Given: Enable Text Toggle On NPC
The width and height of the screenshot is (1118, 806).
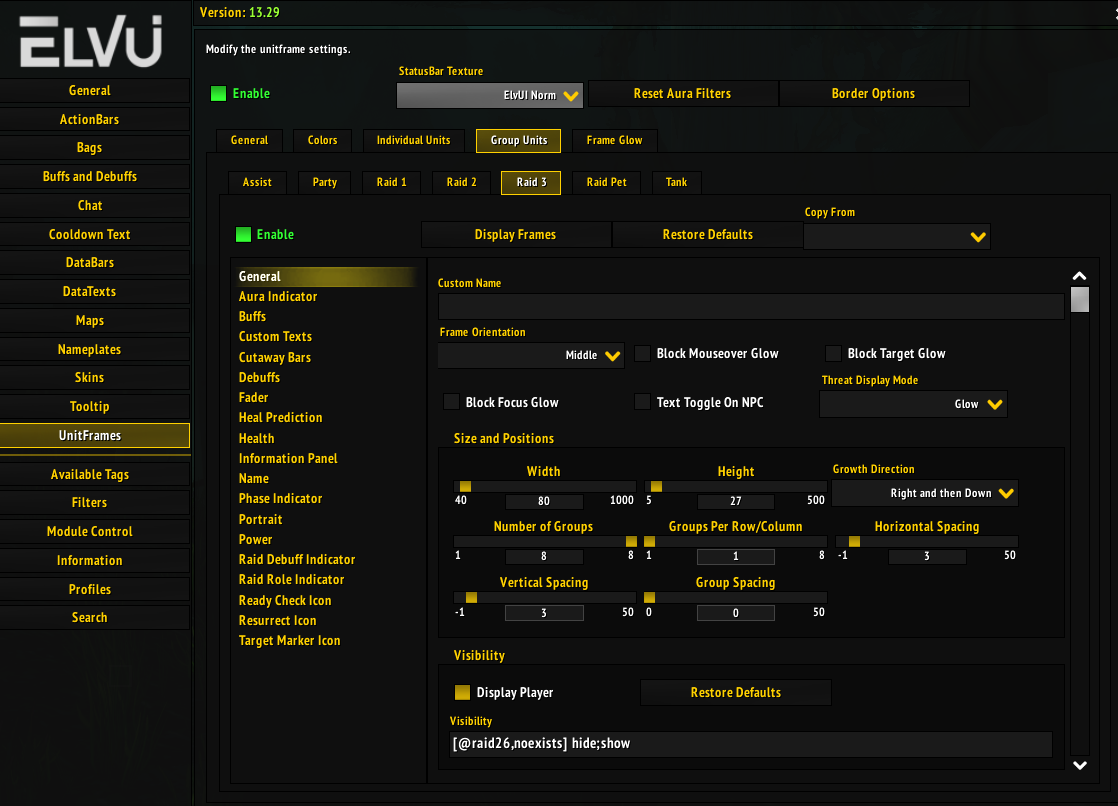Looking at the screenshot, I should coord(642,401).
